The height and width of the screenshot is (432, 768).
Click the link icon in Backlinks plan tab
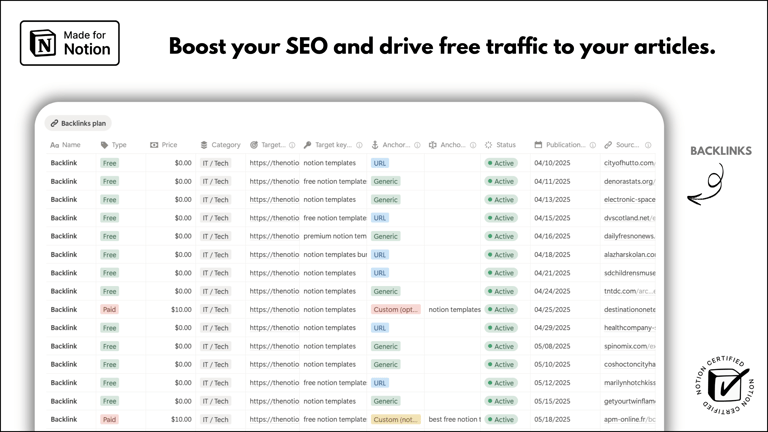(x=54, y=123)
